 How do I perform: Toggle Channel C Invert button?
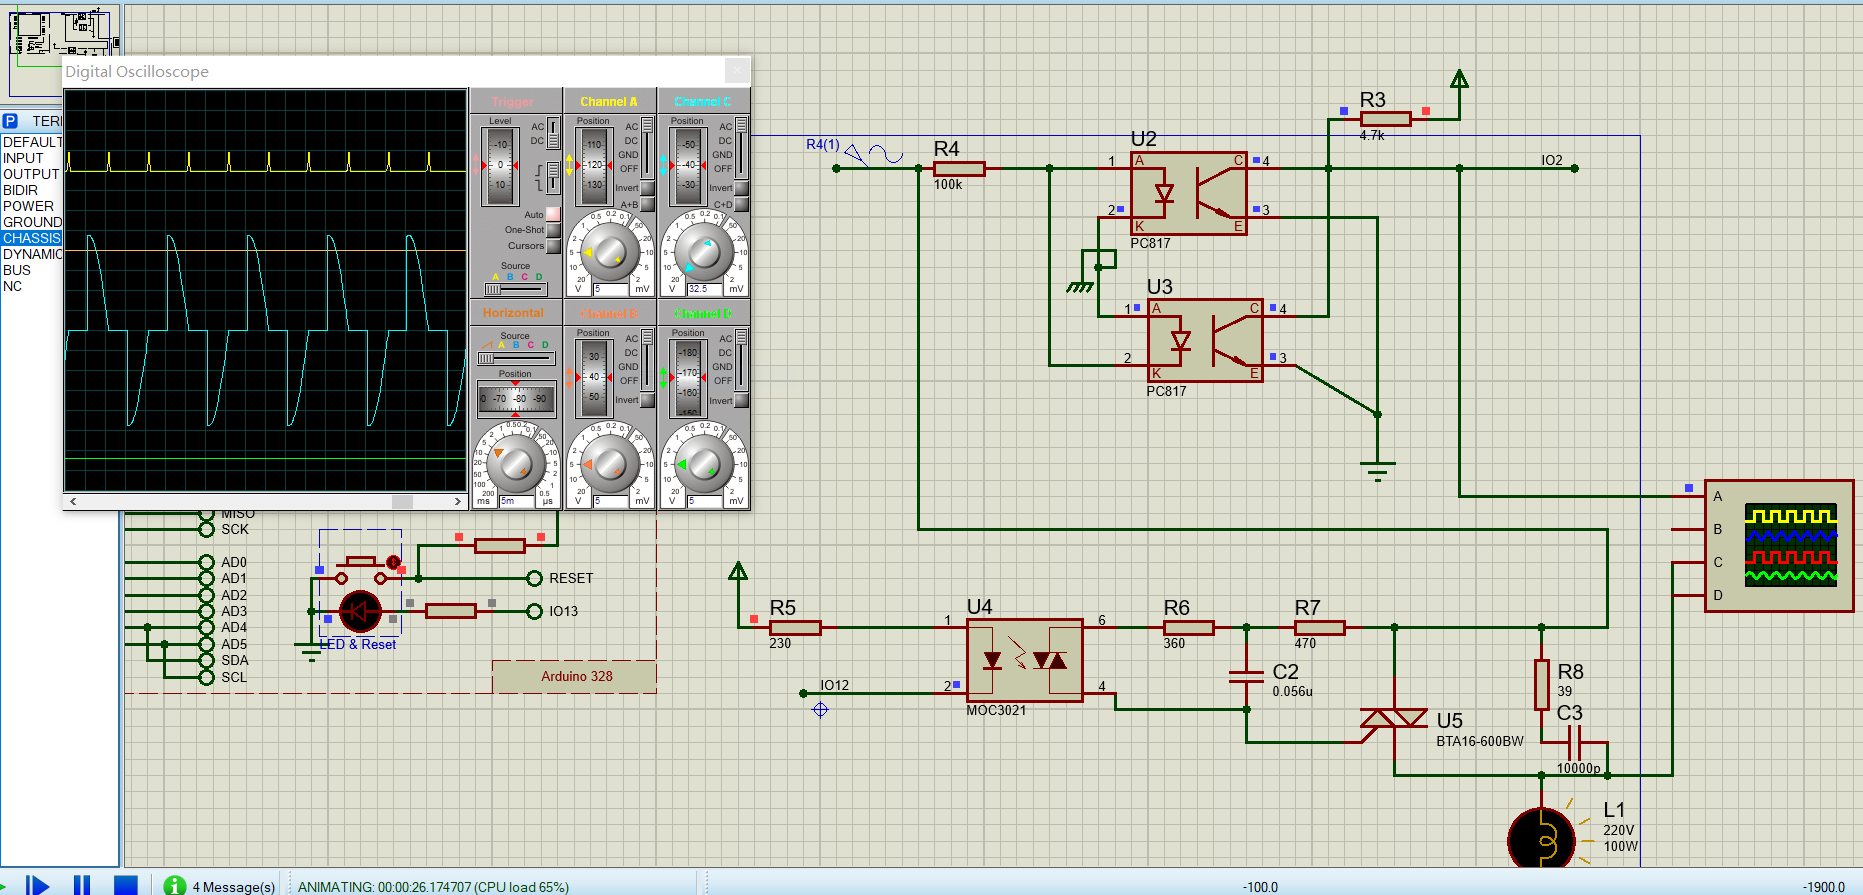point(741,188)
